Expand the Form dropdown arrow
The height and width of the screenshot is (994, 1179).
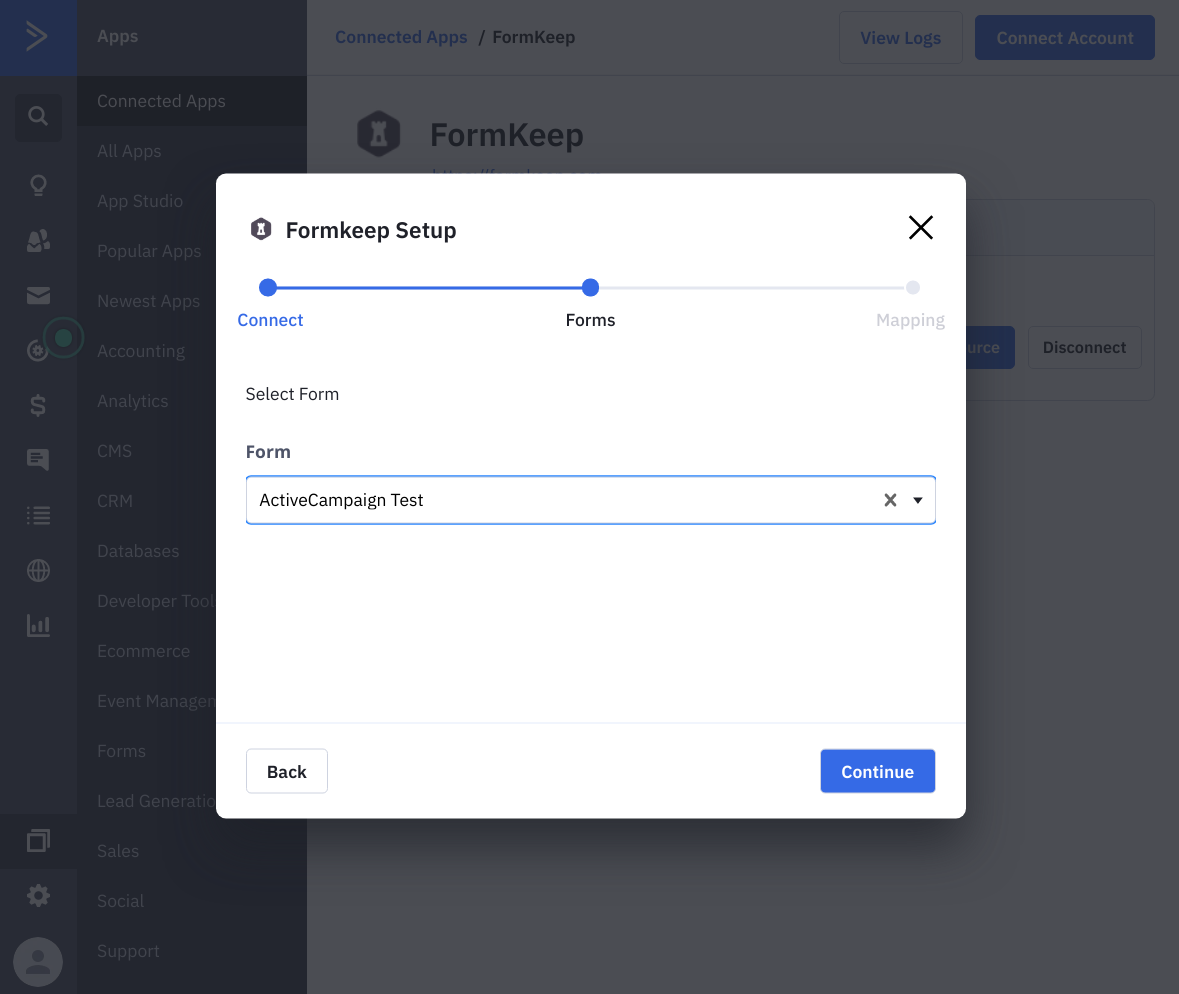pos(917,500)
